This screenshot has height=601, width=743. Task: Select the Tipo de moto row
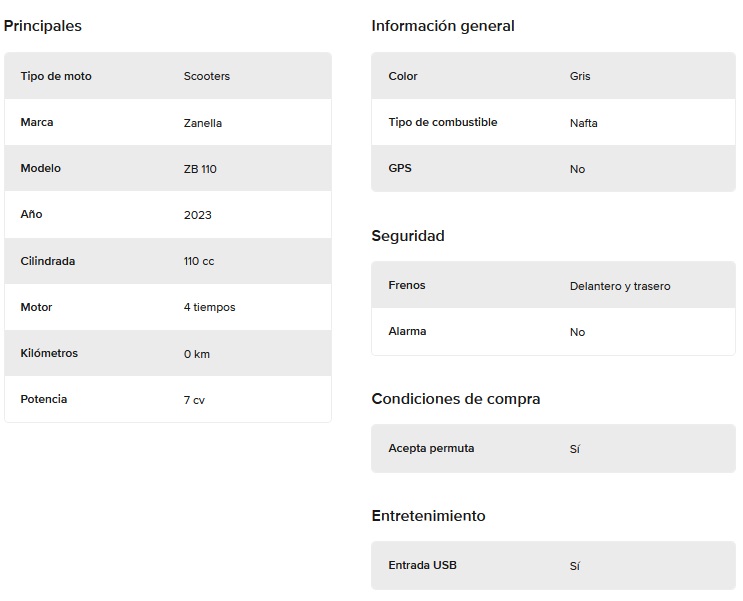tap(168, 76)
